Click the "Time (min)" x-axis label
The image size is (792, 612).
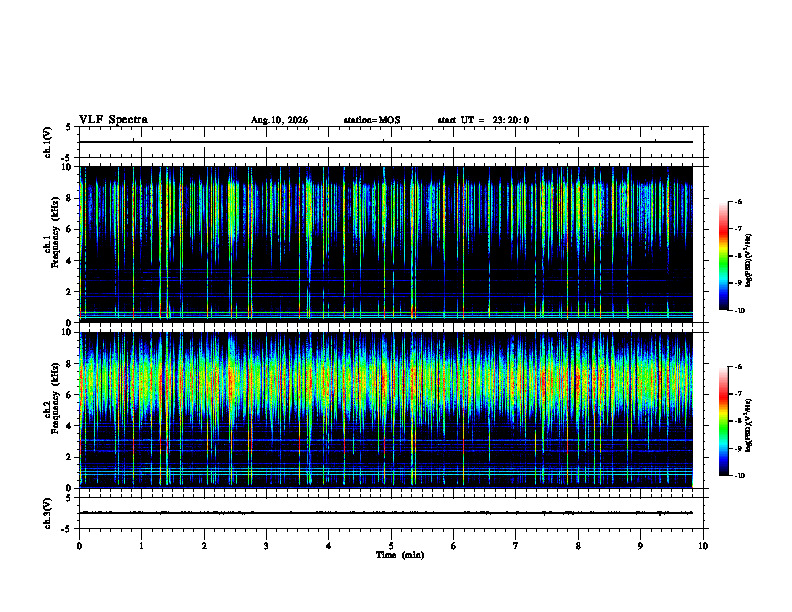coord(400,555)
